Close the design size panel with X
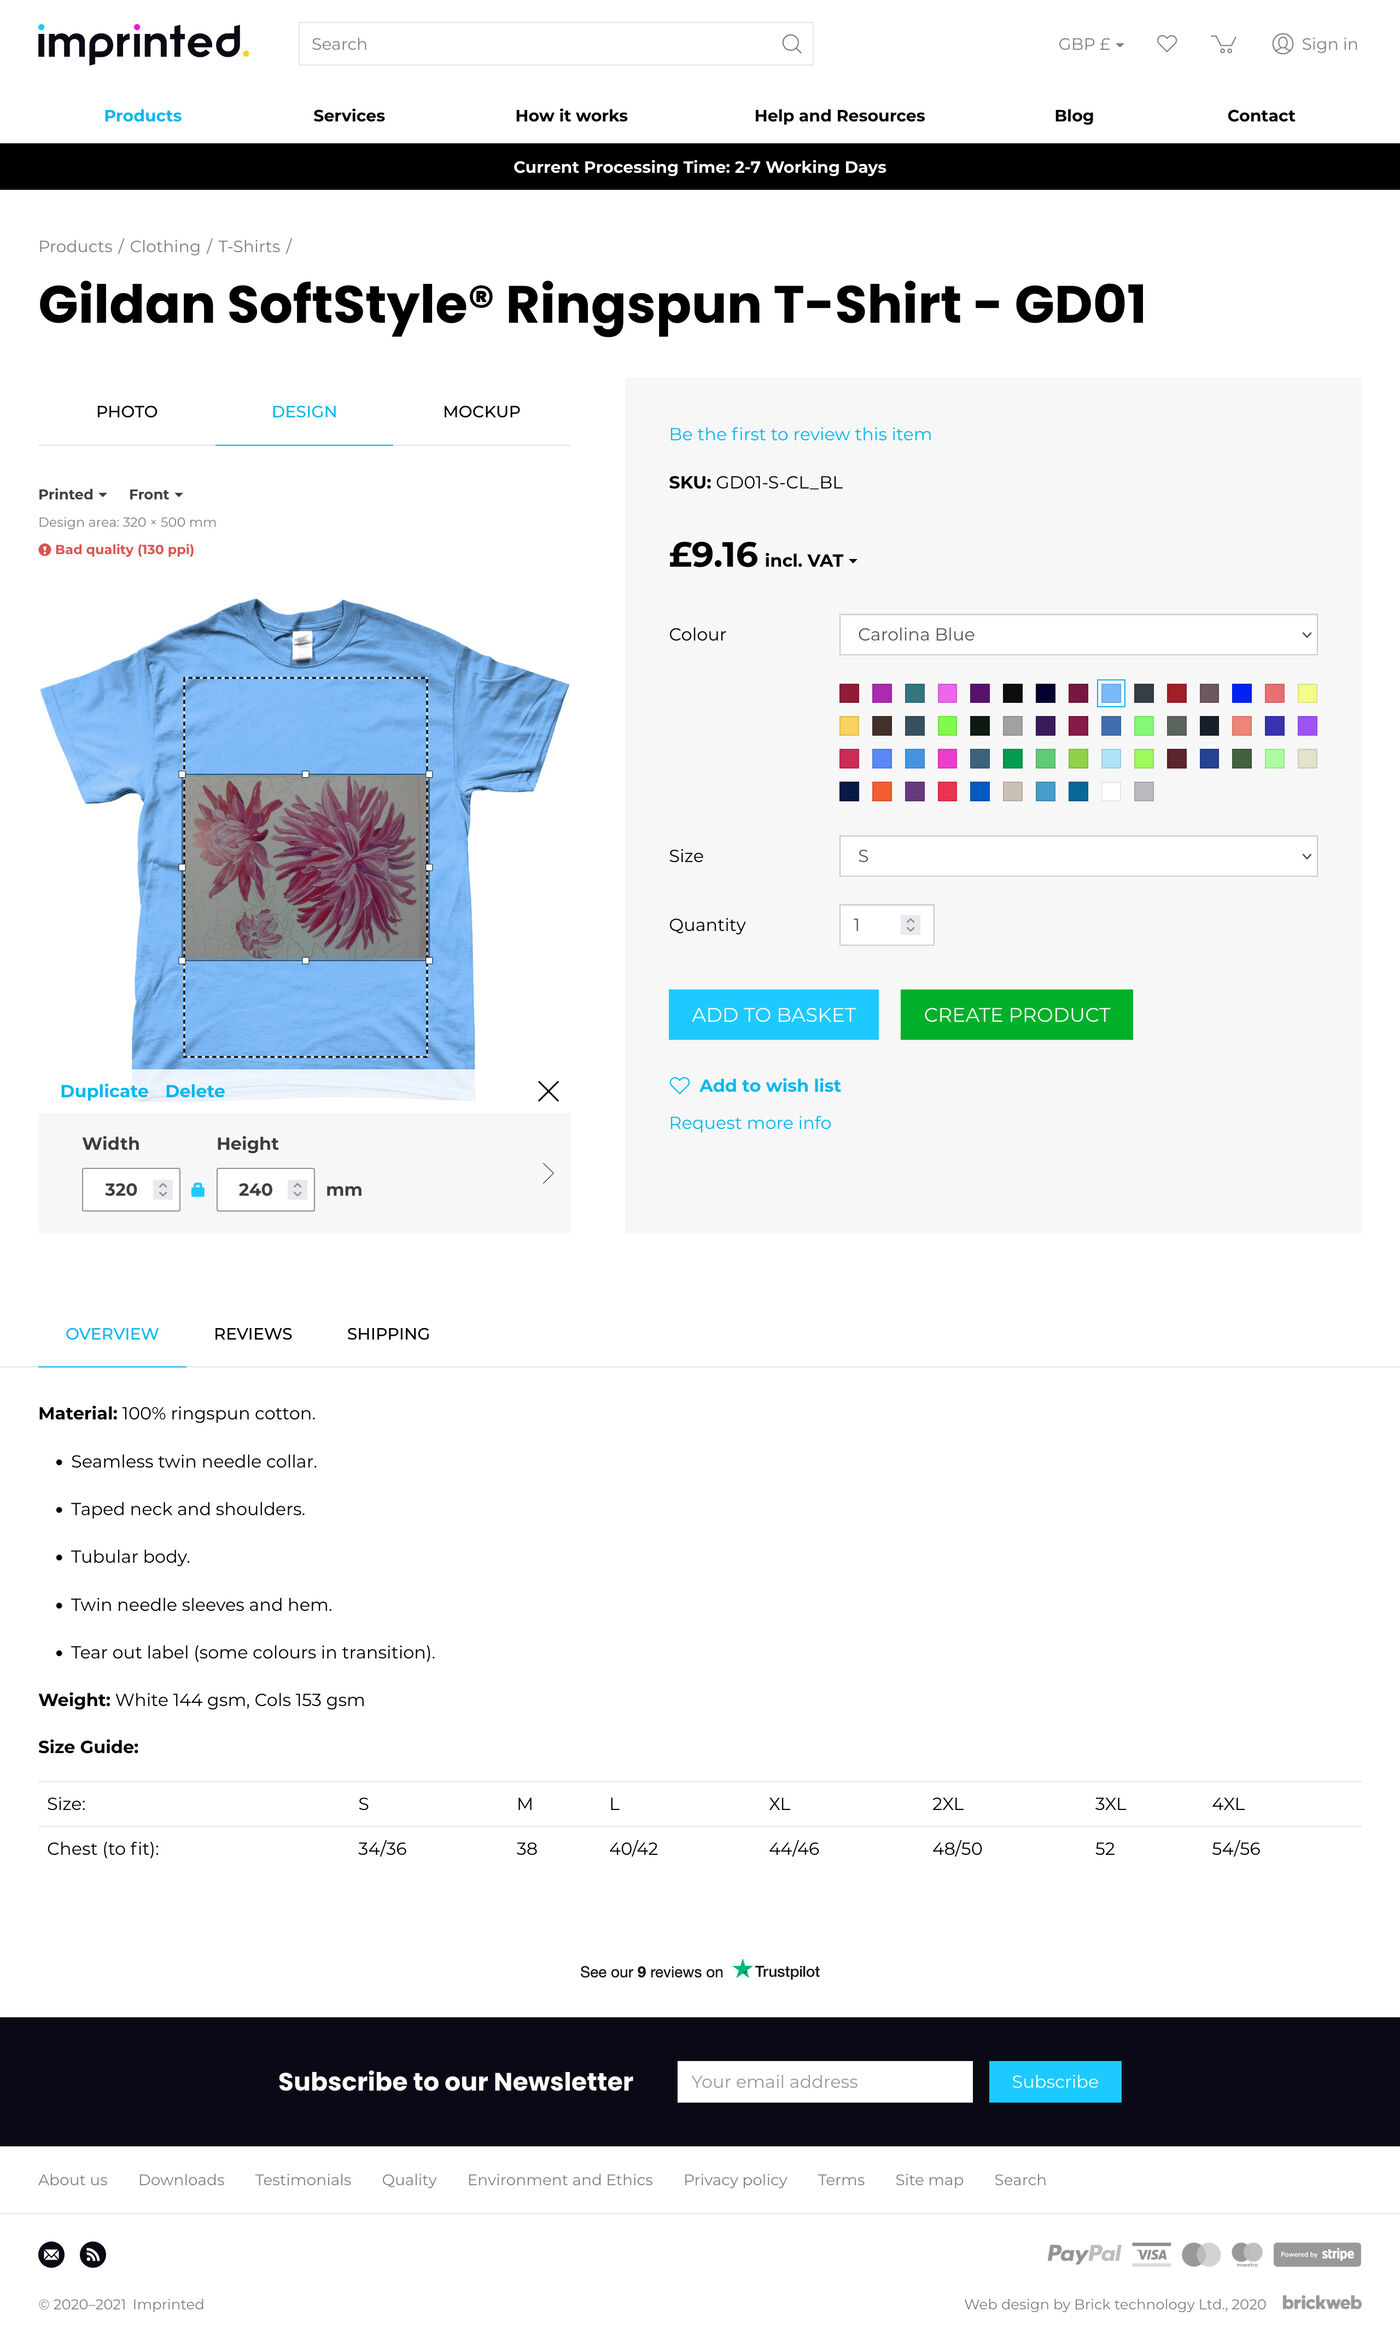 click(548, 1091)
